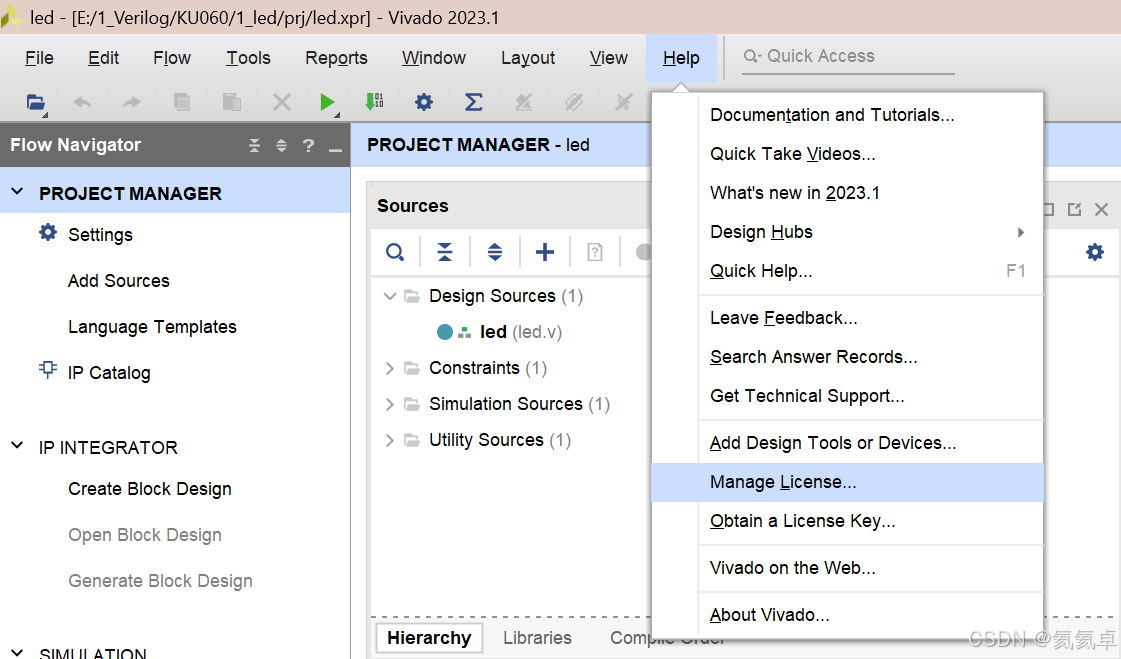Collapse the PROJECT MANAGER section chevron
This screenshot has height=659, width=1121.
click(x=17, y=192)
